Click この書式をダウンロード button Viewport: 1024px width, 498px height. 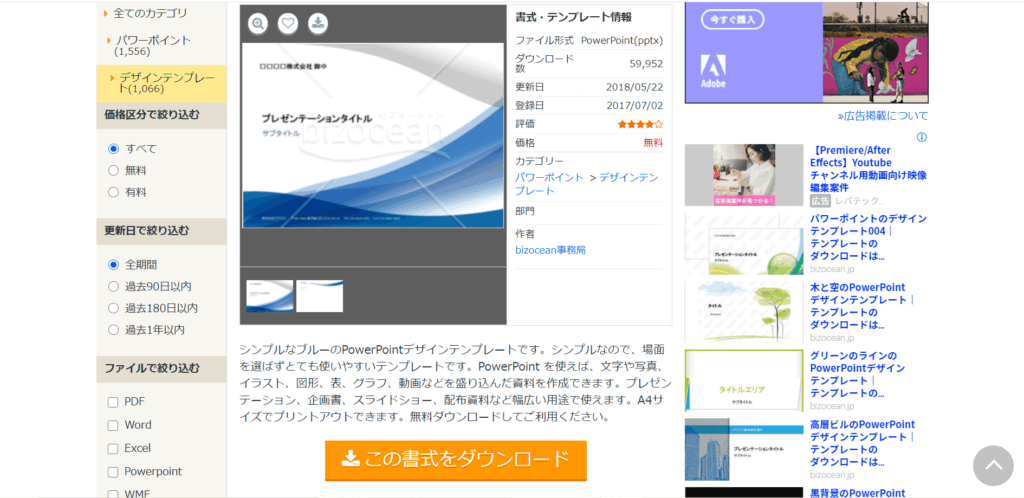point(456,460)
